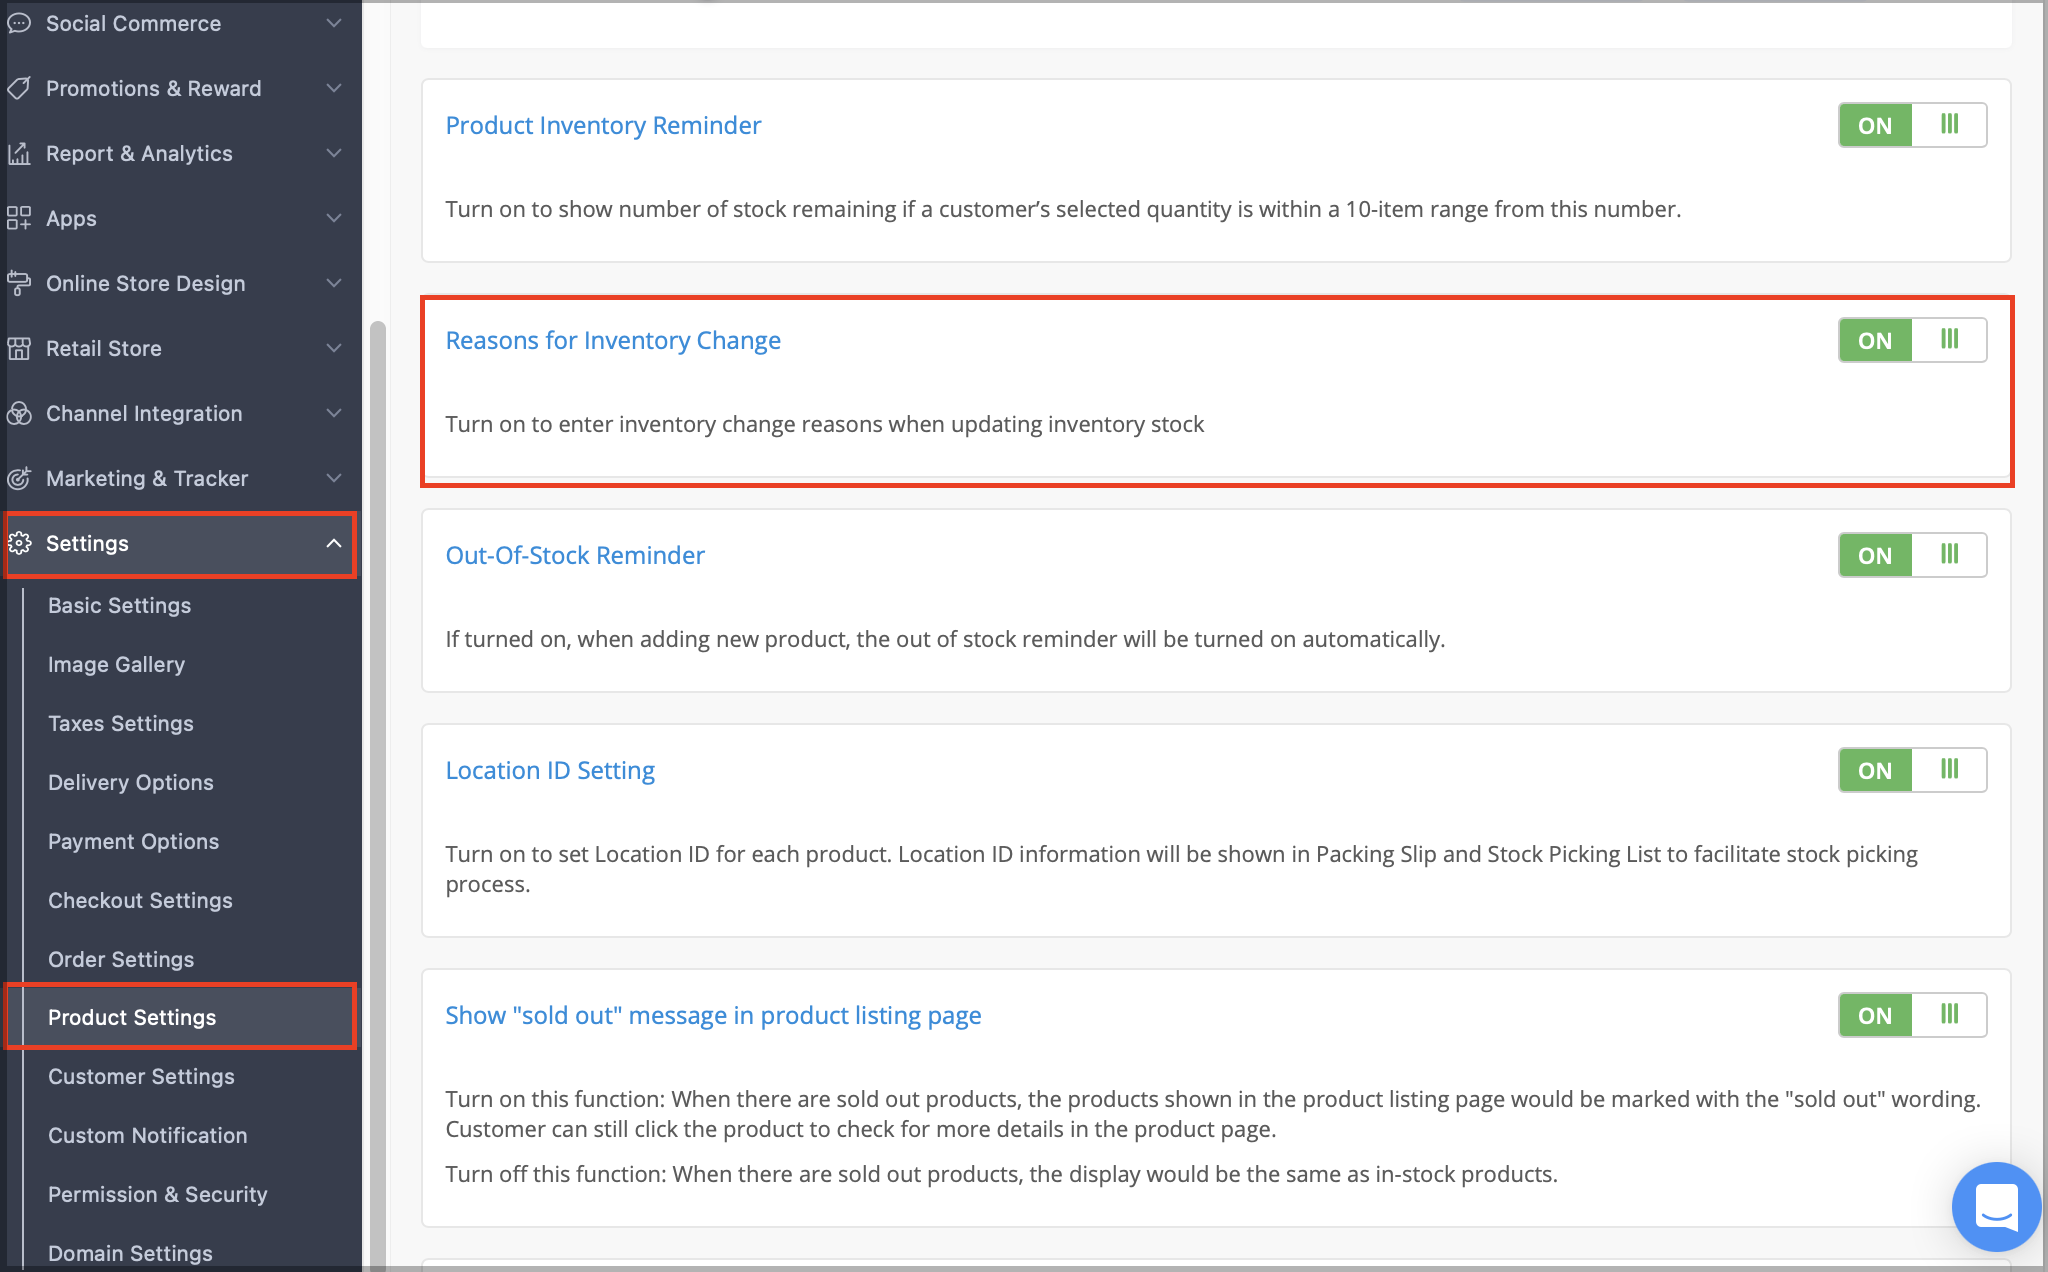The height and width of the screenshot is (1272, 2048).
Task: Click the Social Commerce chat bubble icon
Action: click(18, 23)
